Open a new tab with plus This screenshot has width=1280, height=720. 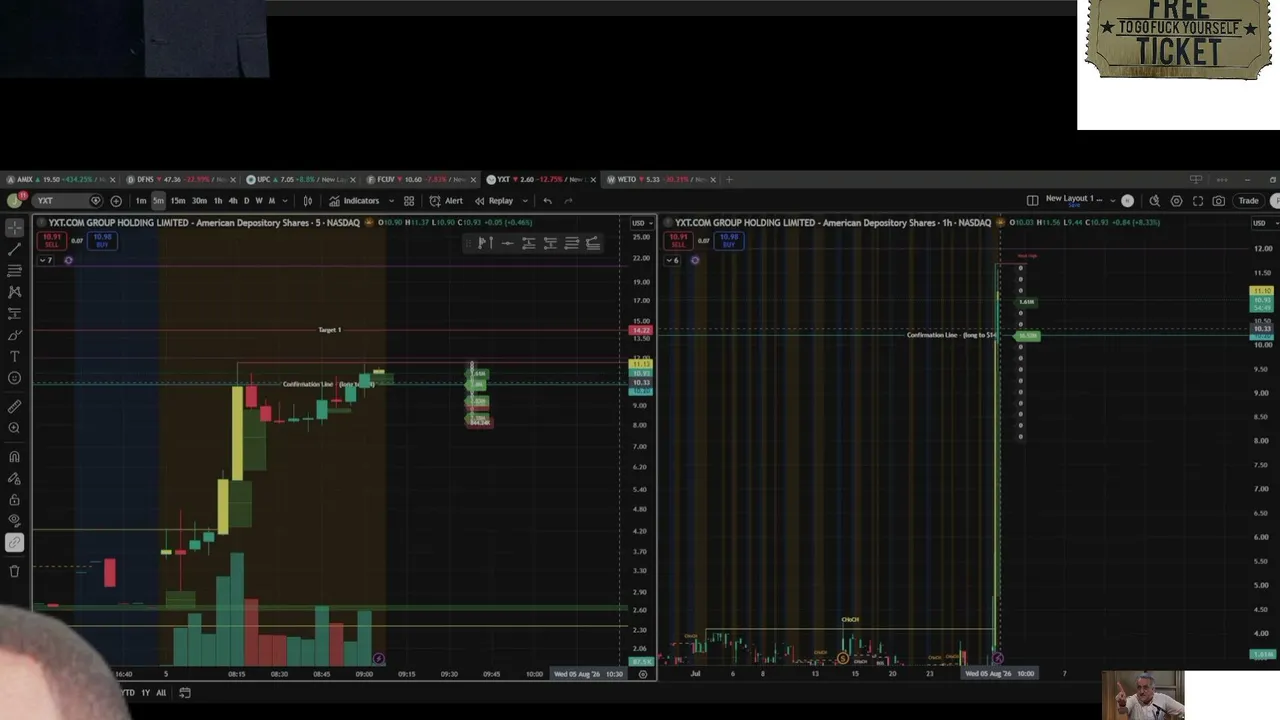coord(729,180)
